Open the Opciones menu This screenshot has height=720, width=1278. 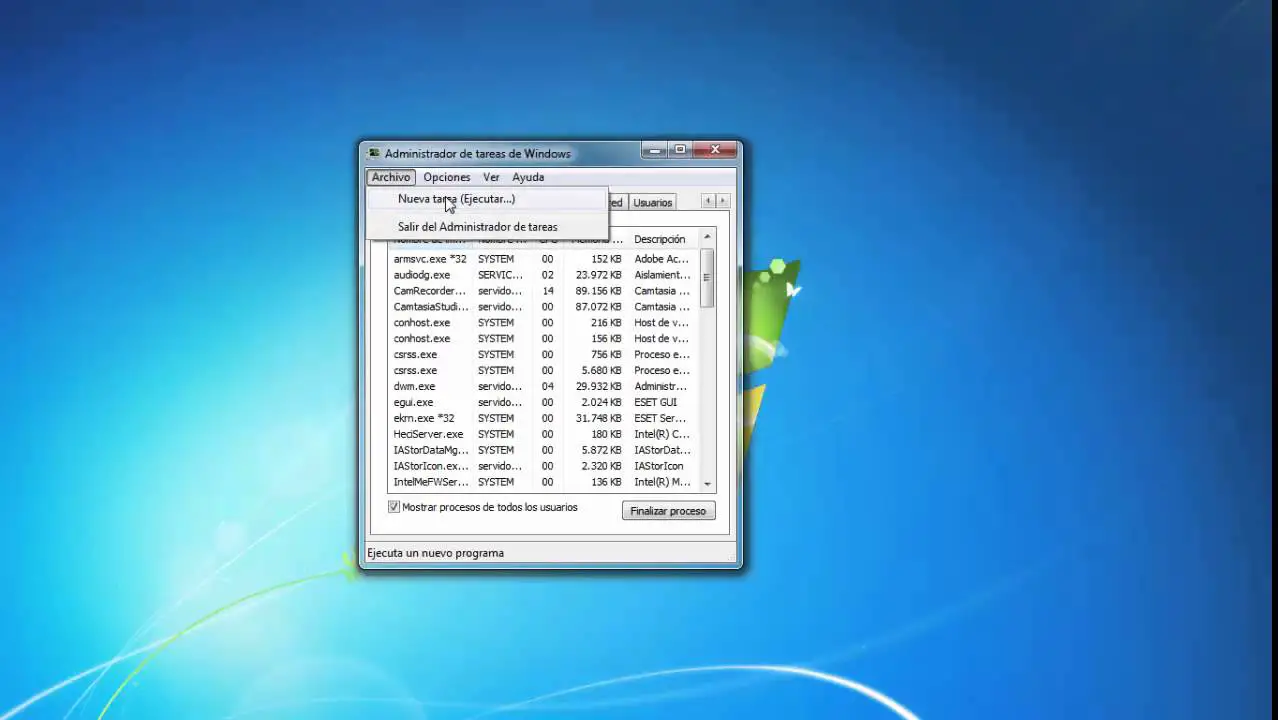[x=446, y=177]
